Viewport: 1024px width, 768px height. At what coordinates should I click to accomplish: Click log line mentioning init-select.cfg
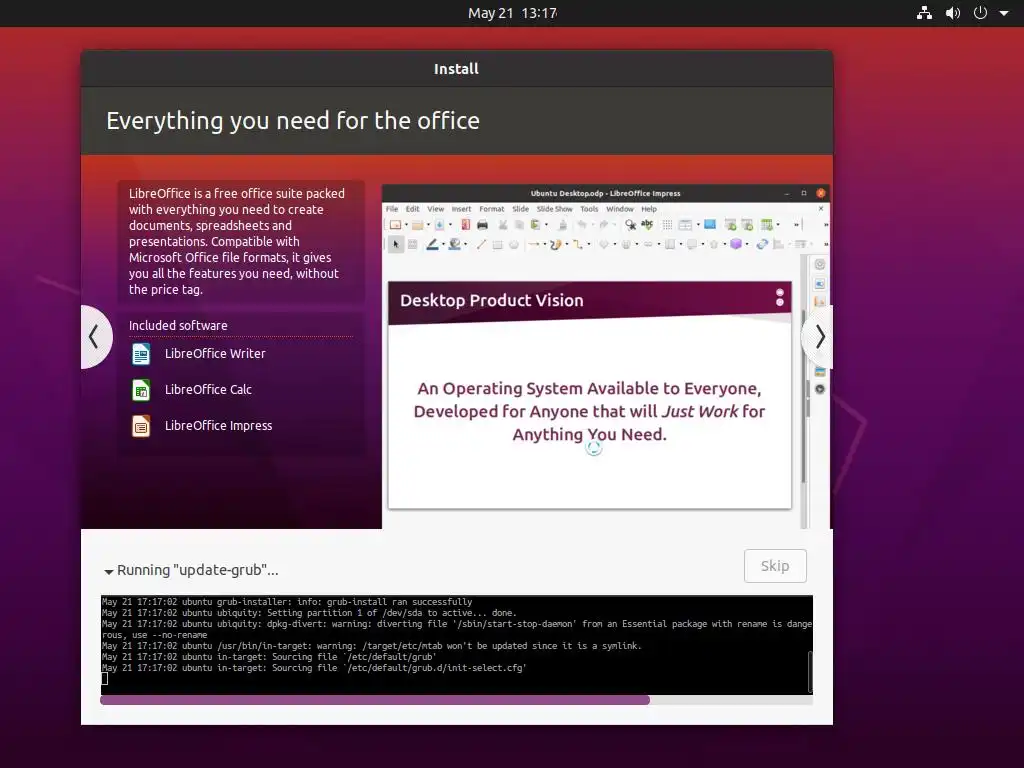[x=314, y=668]
